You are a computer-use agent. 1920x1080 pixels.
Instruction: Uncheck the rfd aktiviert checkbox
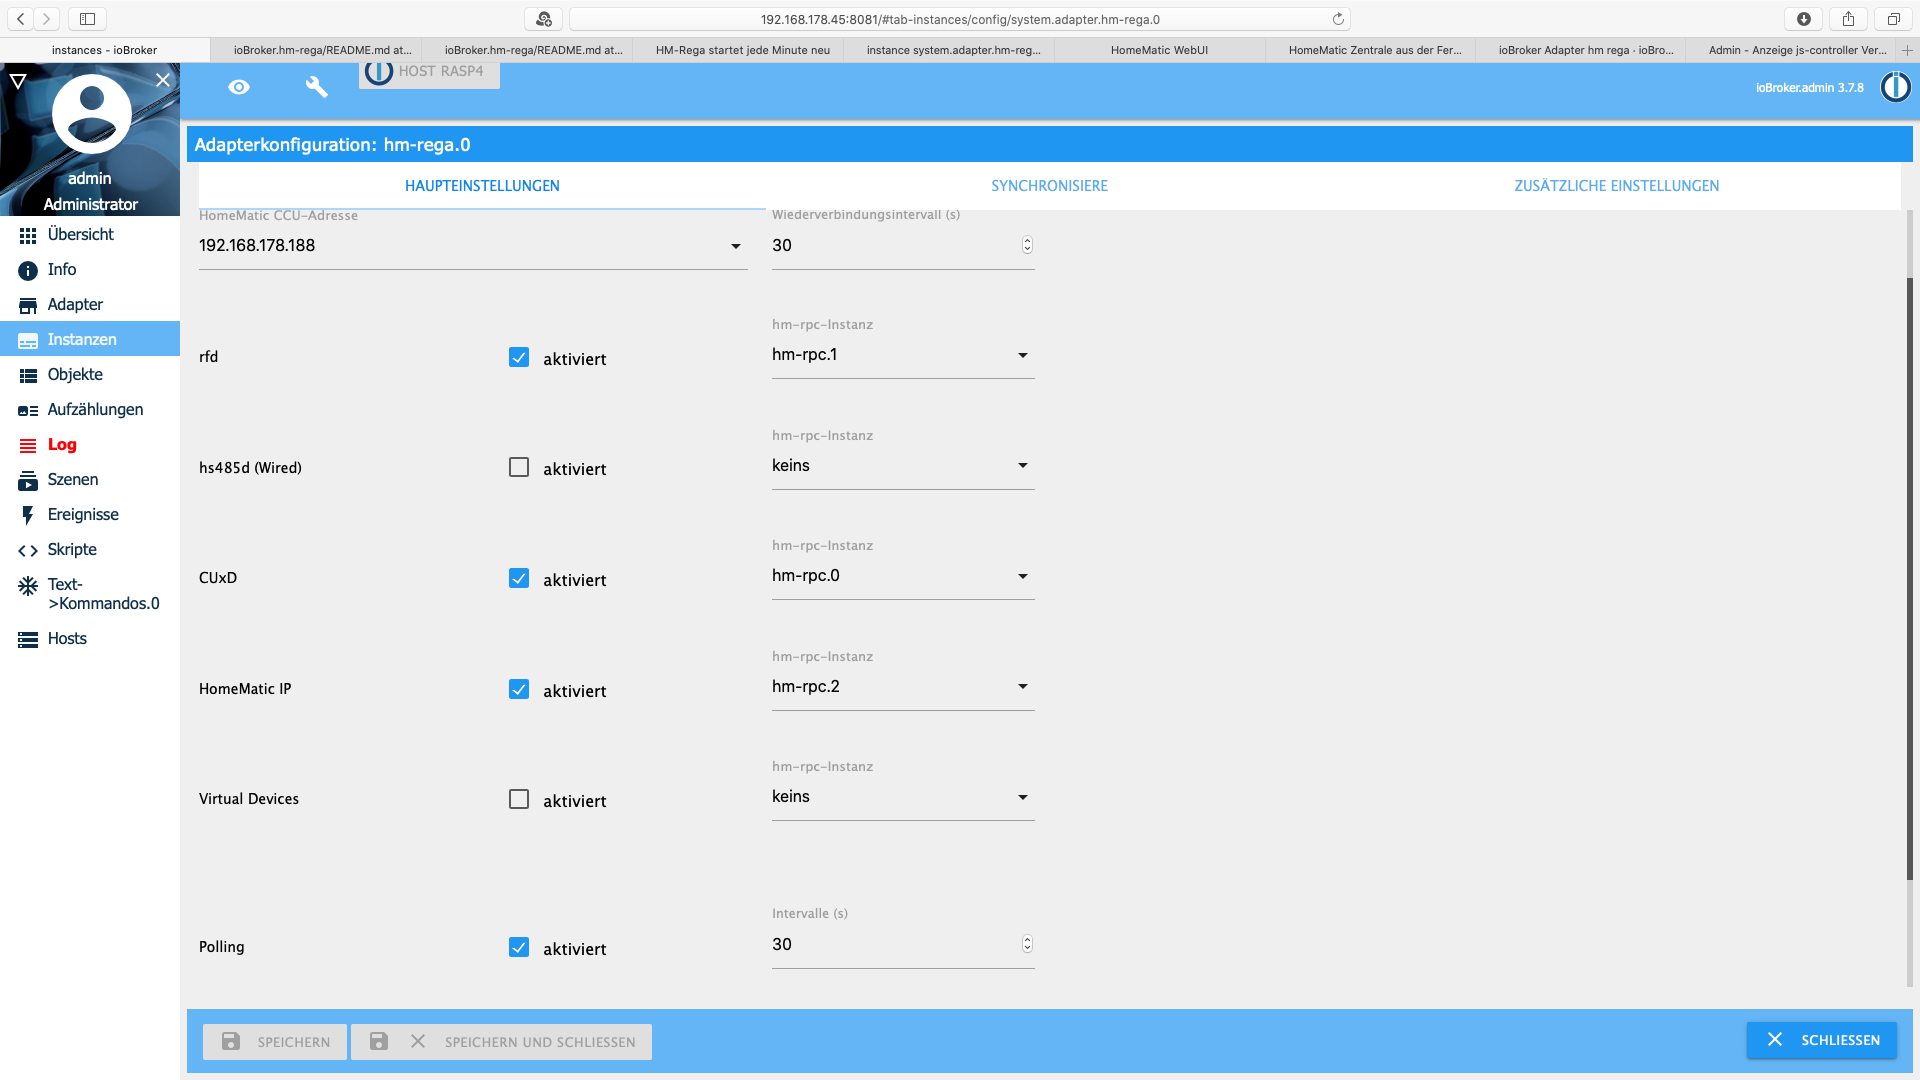pyautogui.click(x=519, y=357)
